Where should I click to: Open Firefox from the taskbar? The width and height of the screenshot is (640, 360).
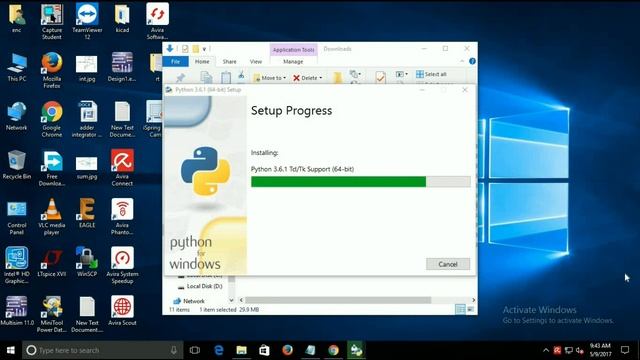(x=287, y=350)
